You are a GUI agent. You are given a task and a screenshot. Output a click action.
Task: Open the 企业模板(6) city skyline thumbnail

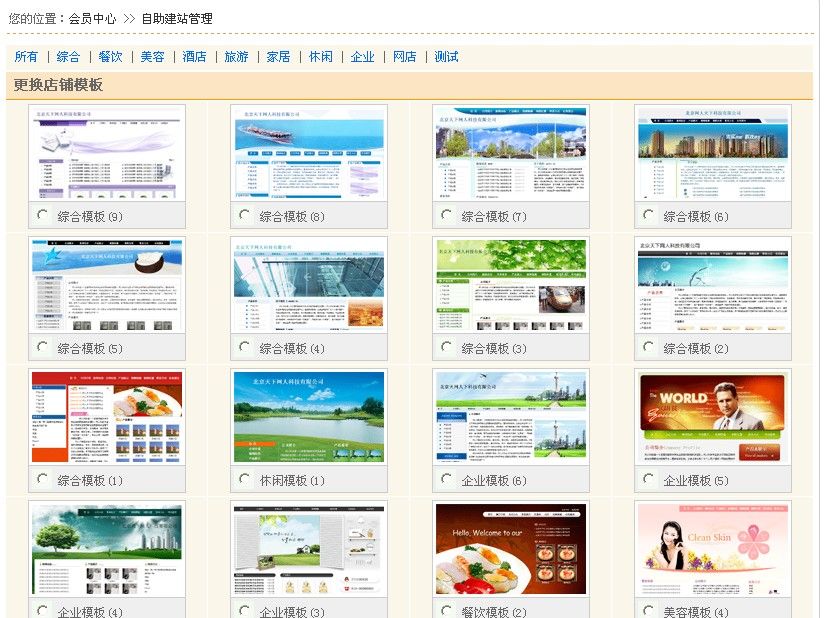[x=511, y=417]
